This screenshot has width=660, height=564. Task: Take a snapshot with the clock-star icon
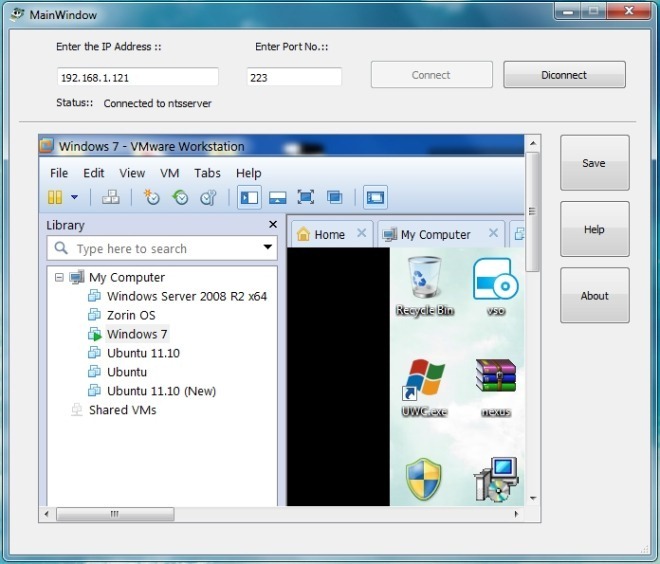[x=152, y=197]
